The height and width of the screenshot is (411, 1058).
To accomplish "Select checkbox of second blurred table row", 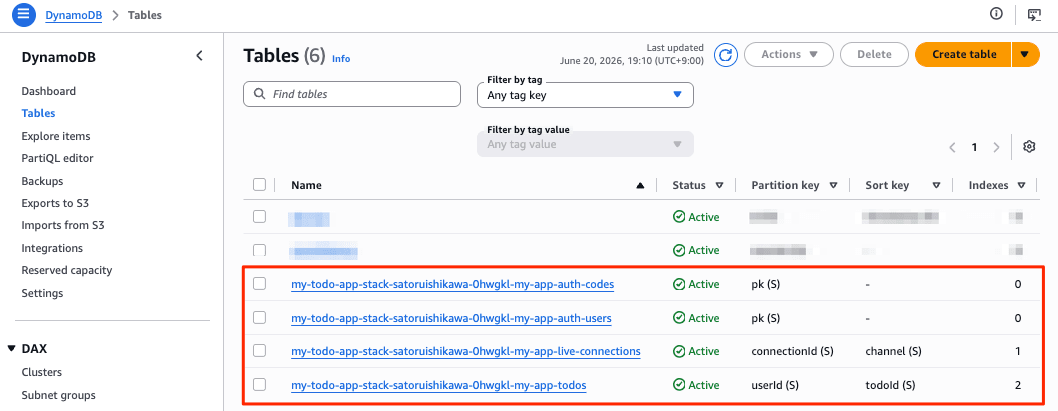I will [259, 250].
